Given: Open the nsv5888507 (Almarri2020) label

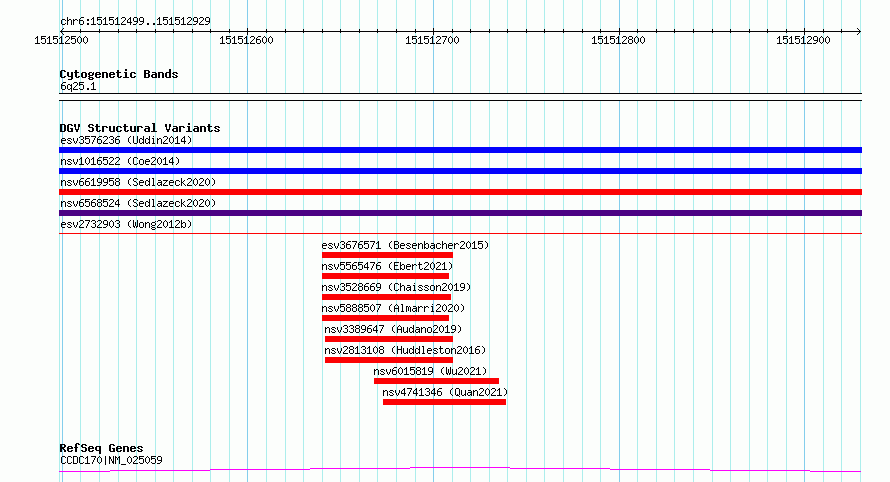Looking at the screenshot, I should [393, 308].
